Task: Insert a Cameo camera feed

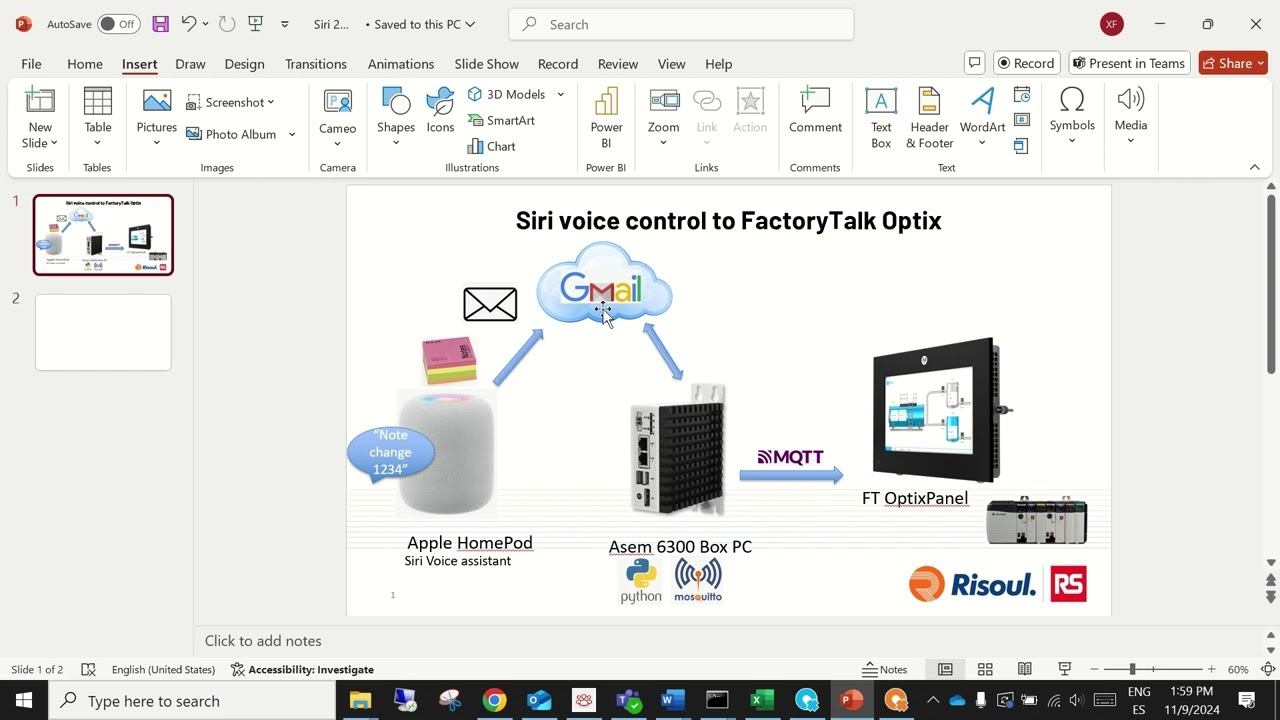Action: pyautogui.click(x=338, y=117)
